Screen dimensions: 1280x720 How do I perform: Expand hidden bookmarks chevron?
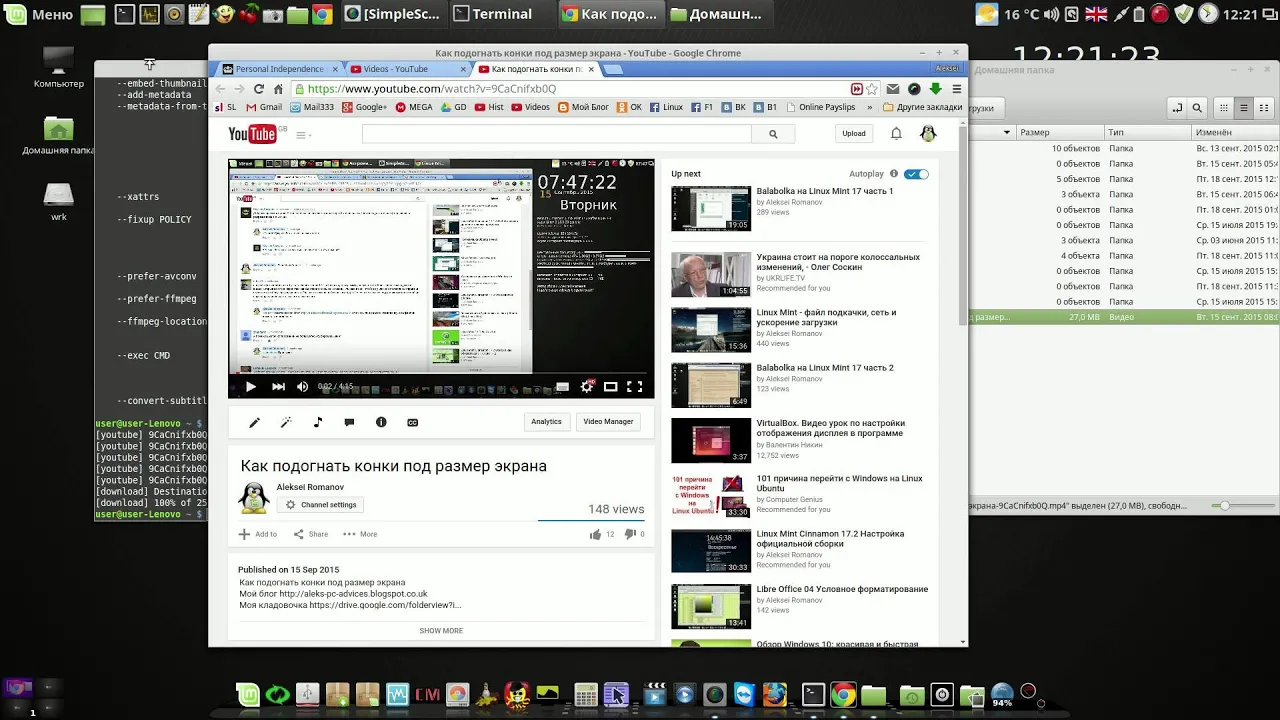tap(869, 107)
